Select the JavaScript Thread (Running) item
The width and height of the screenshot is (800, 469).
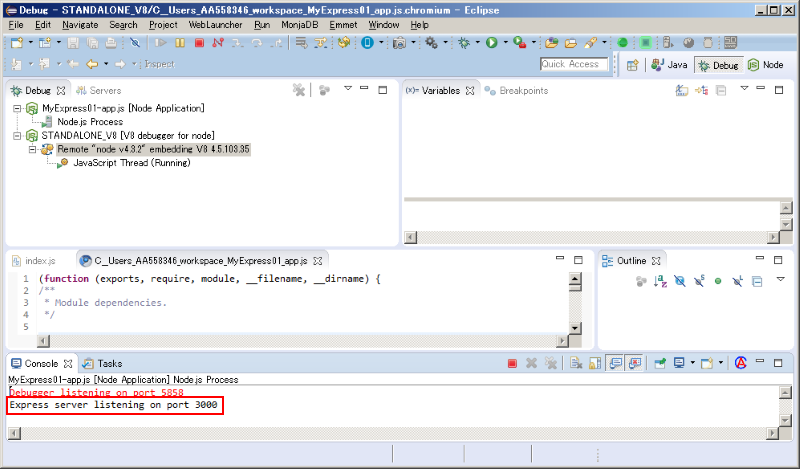(x=132, y=163)
